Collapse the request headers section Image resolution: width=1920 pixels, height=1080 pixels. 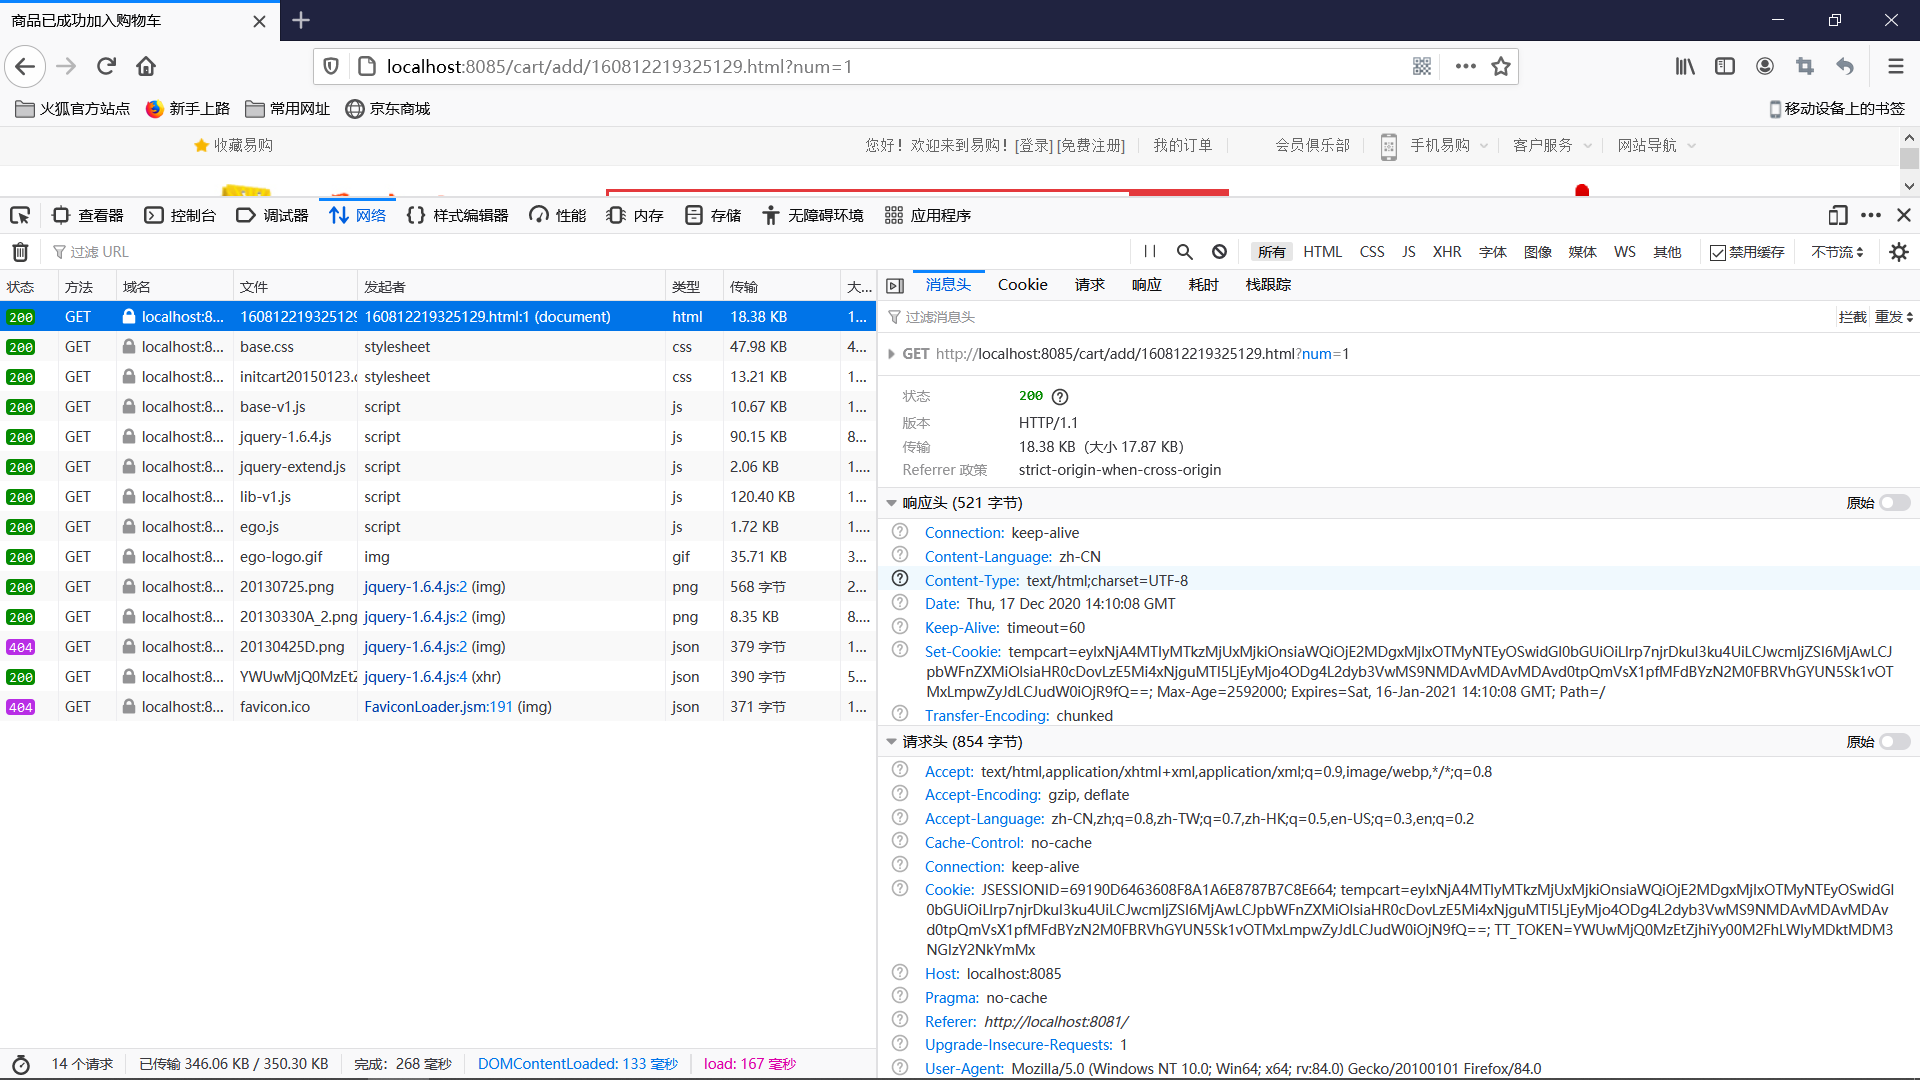tap(891, 742)
